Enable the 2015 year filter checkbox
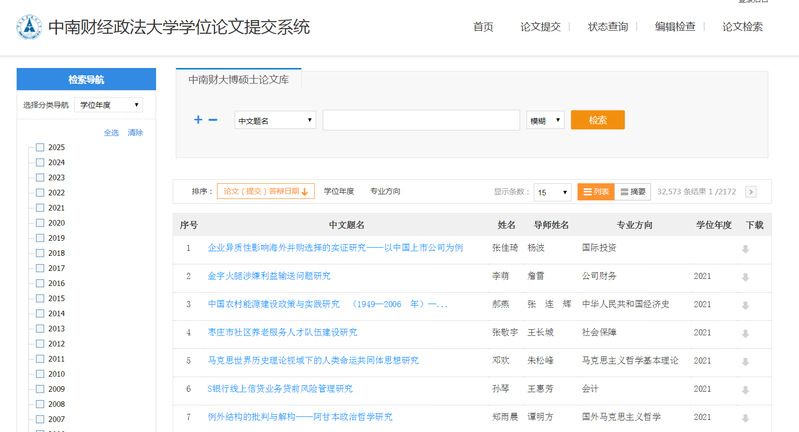The image size is (799, 432). click(40, 298)
